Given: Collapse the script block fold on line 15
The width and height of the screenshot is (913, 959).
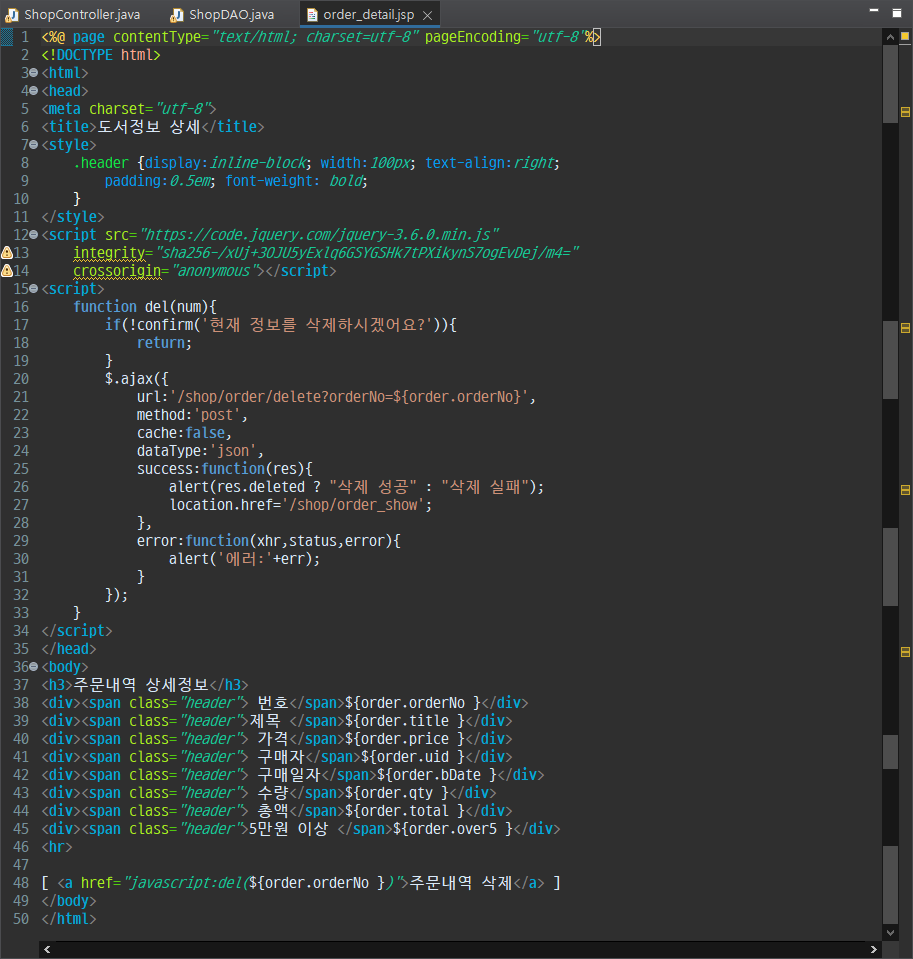Looking at the screenshot, I should pyautogui.click(x=34, y=289).
